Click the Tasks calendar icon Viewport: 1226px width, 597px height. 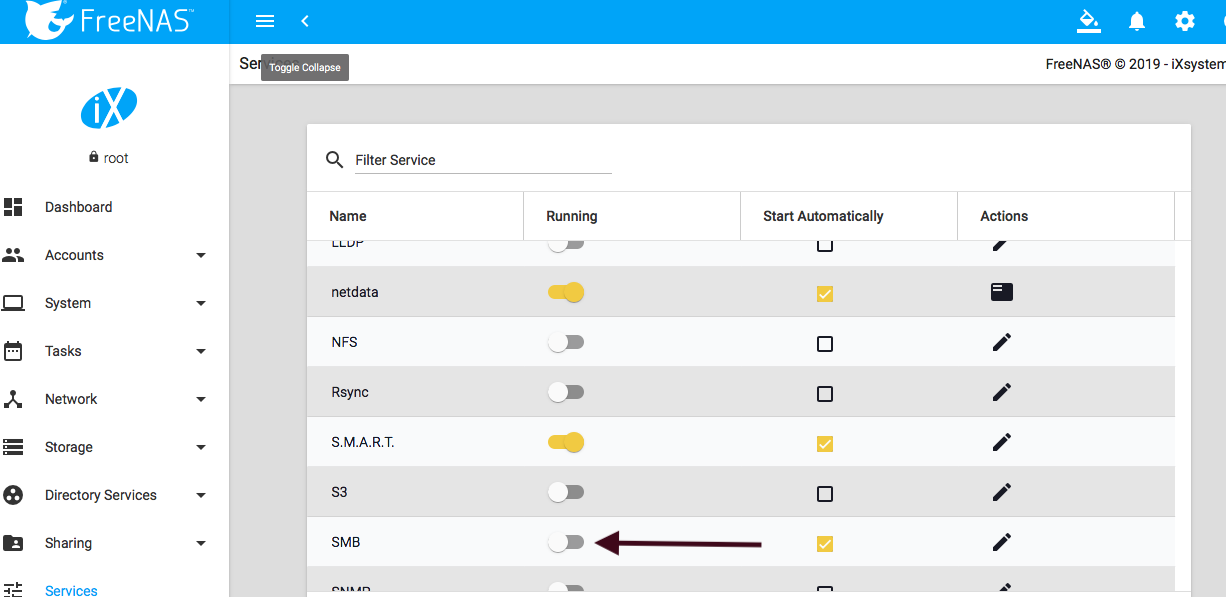(x=13, y=351)
